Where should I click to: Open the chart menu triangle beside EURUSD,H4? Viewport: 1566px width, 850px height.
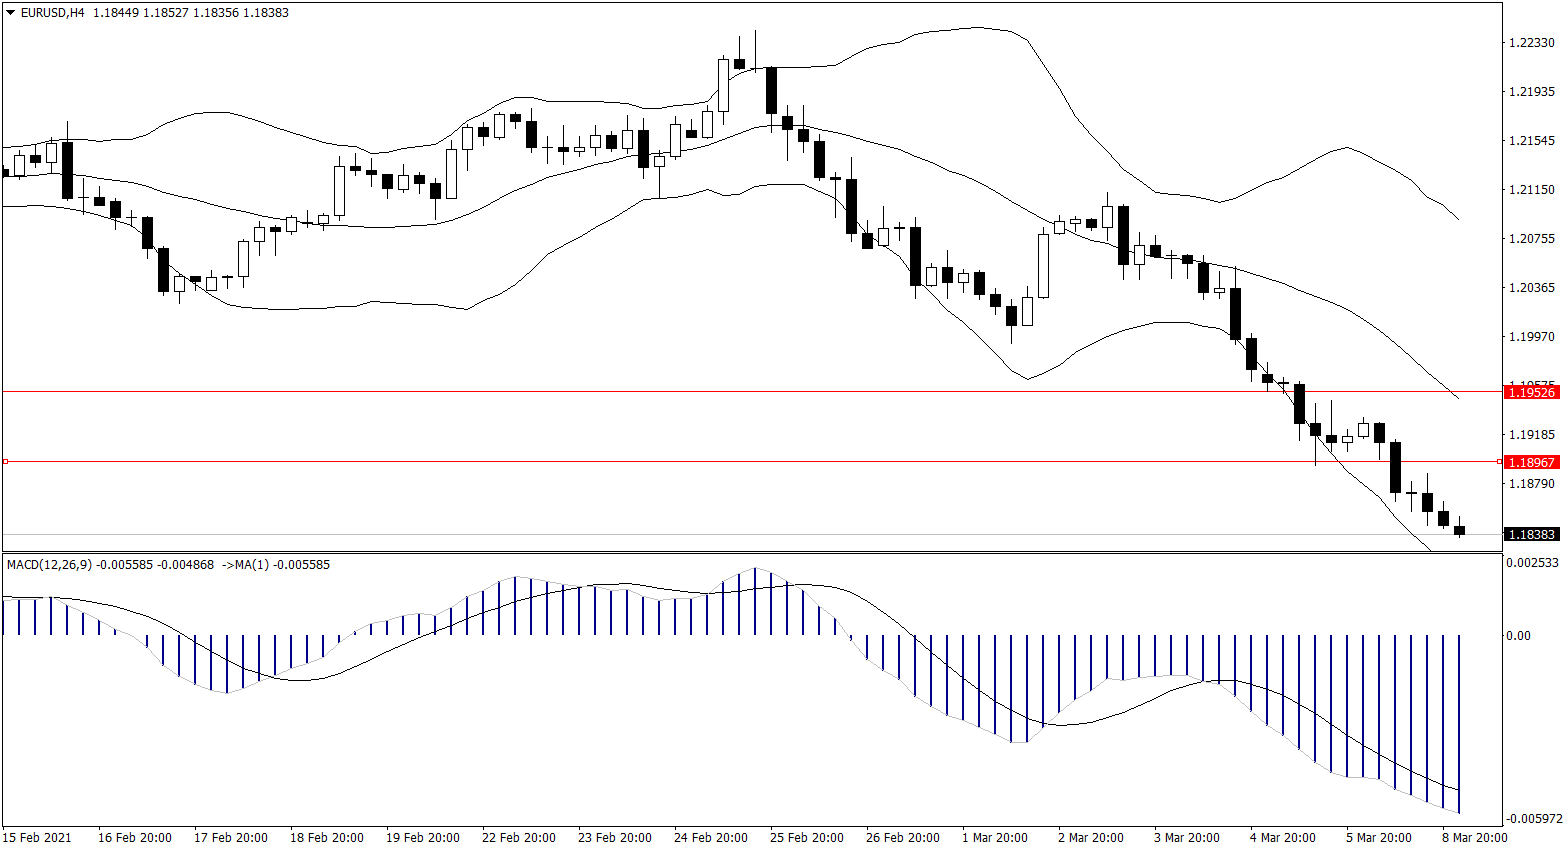pyautogui.click(x=11, y=13)
